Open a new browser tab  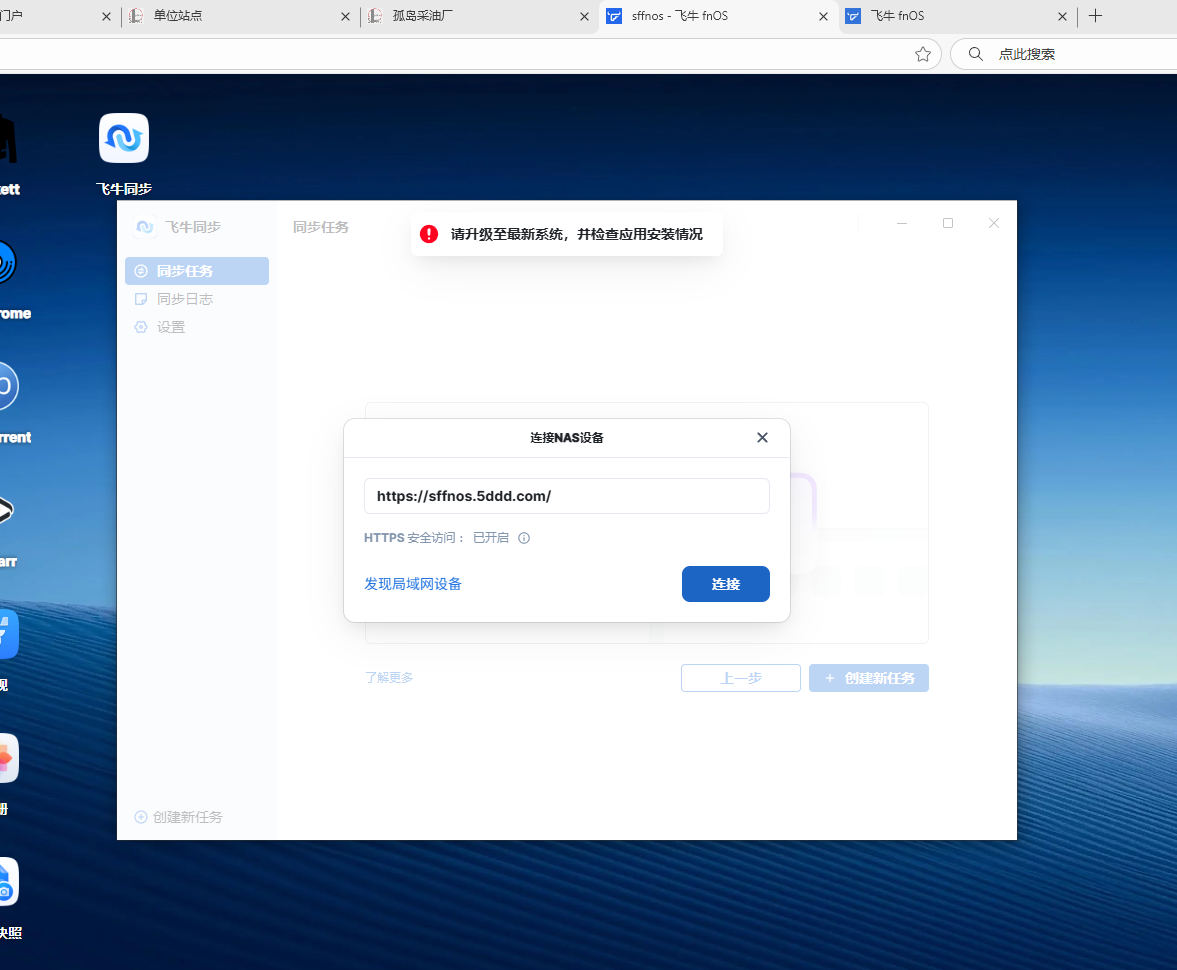point(1095,16)
